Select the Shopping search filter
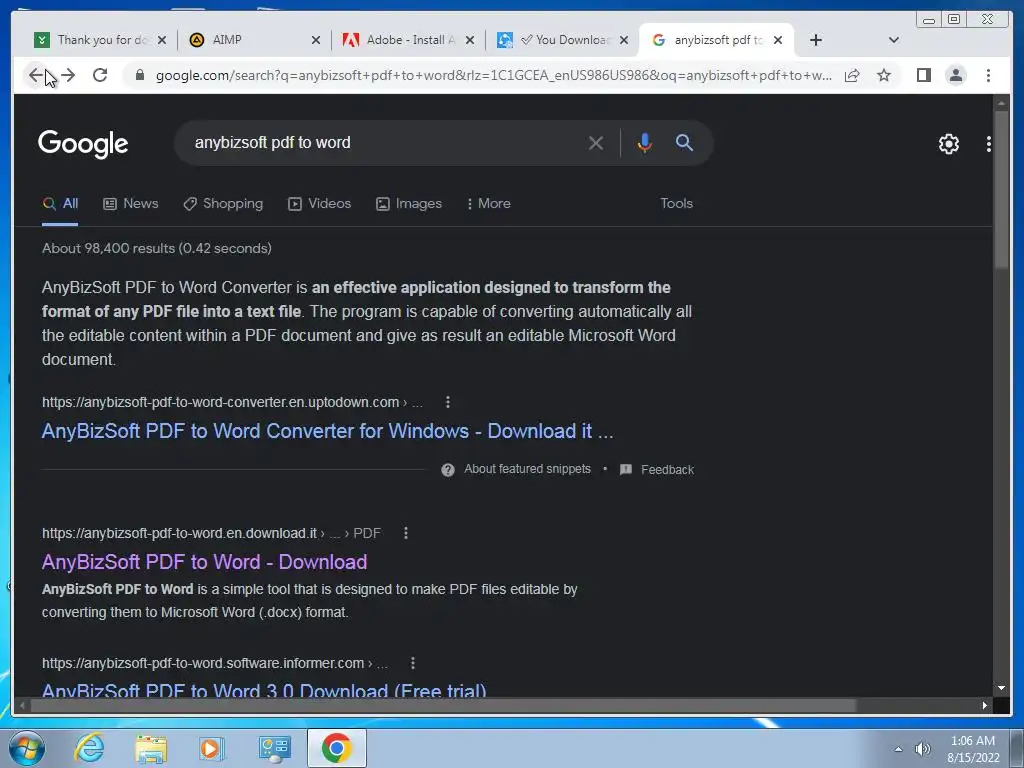The width and height of the screenshot is (1024, 768). 223,204
